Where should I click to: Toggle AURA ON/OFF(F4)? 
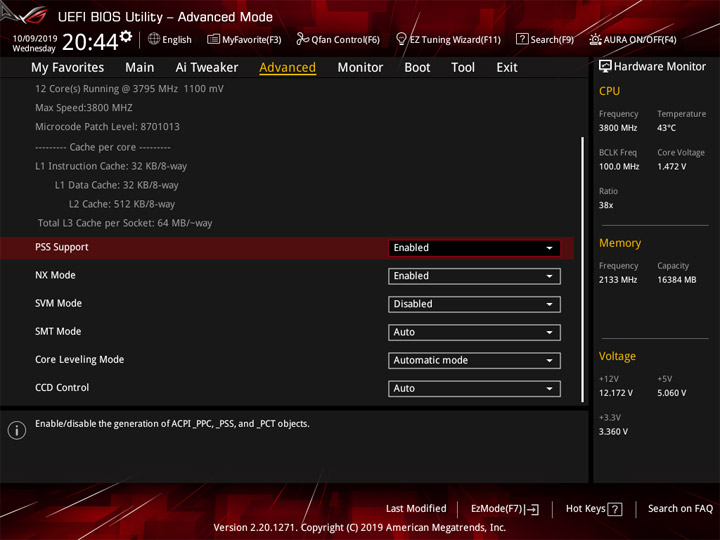[x=633, y=39]
